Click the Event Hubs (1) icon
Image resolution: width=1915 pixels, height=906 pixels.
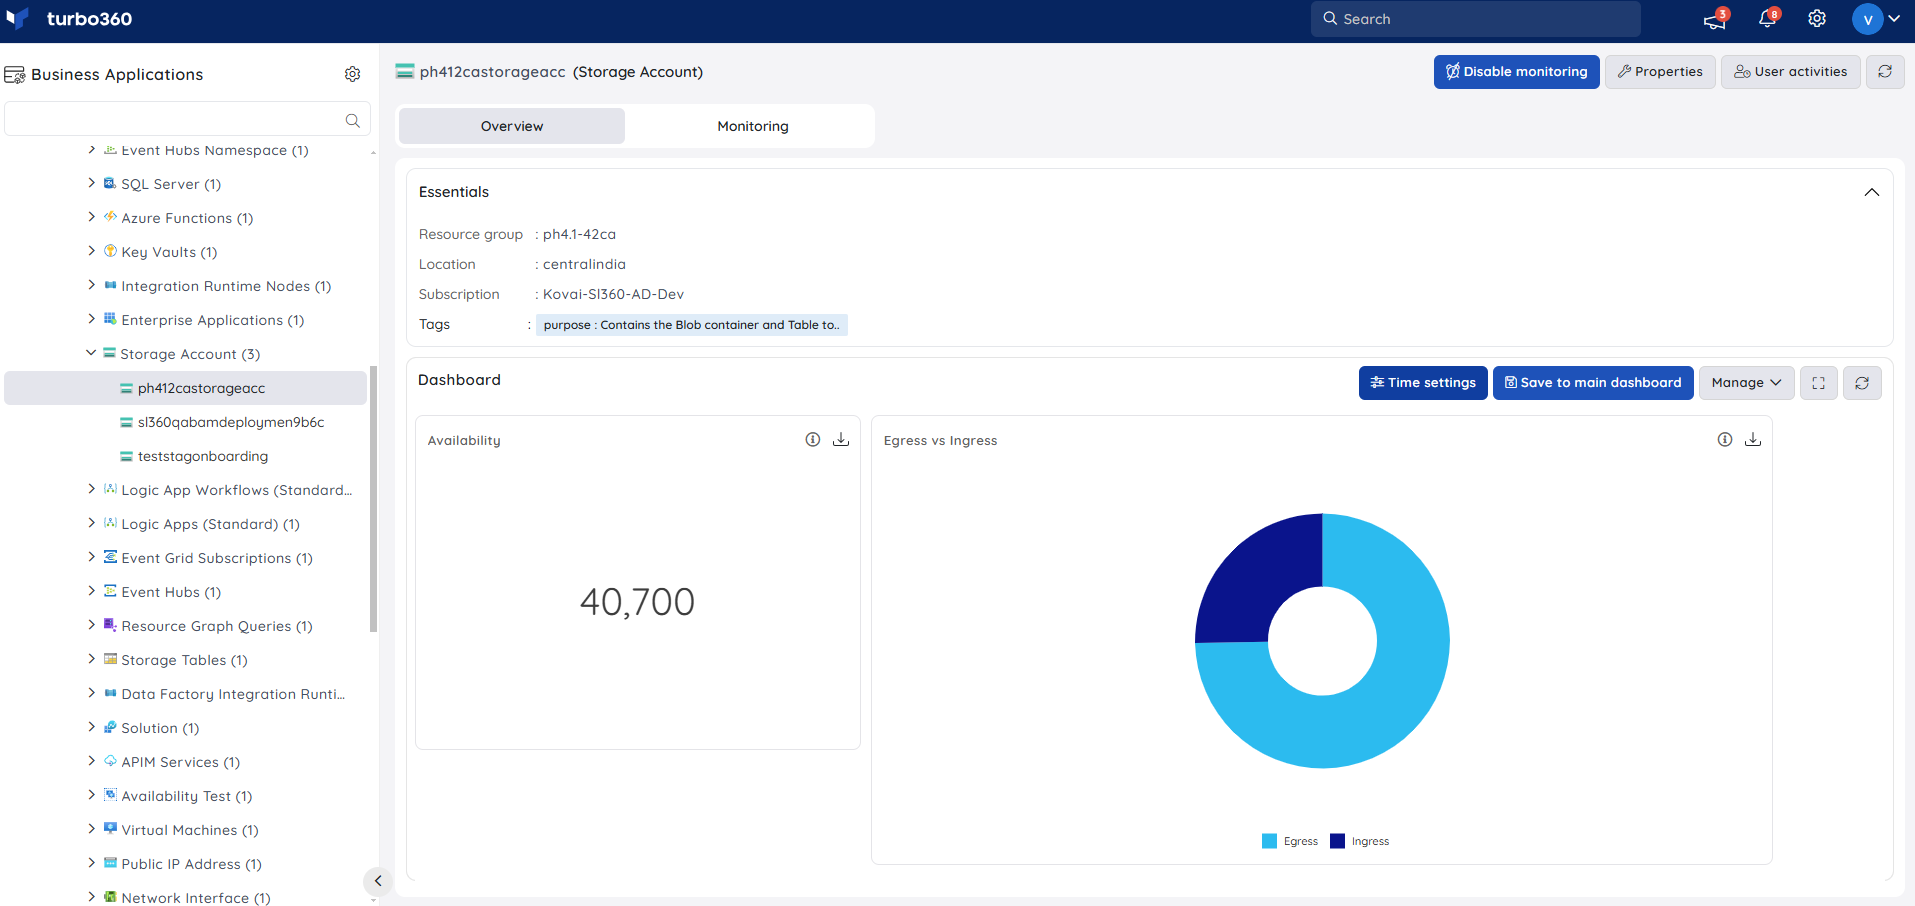(110, 591)
